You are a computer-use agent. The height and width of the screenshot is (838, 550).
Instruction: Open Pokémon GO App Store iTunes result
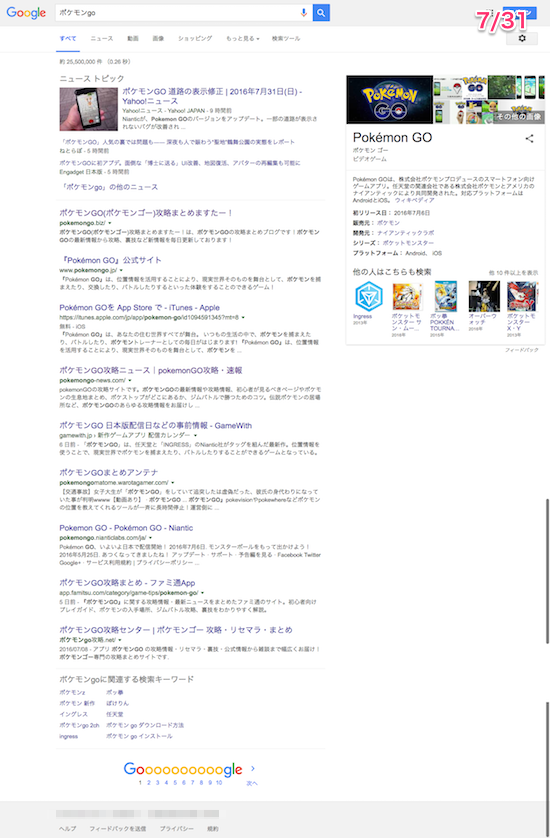[140, 308]
